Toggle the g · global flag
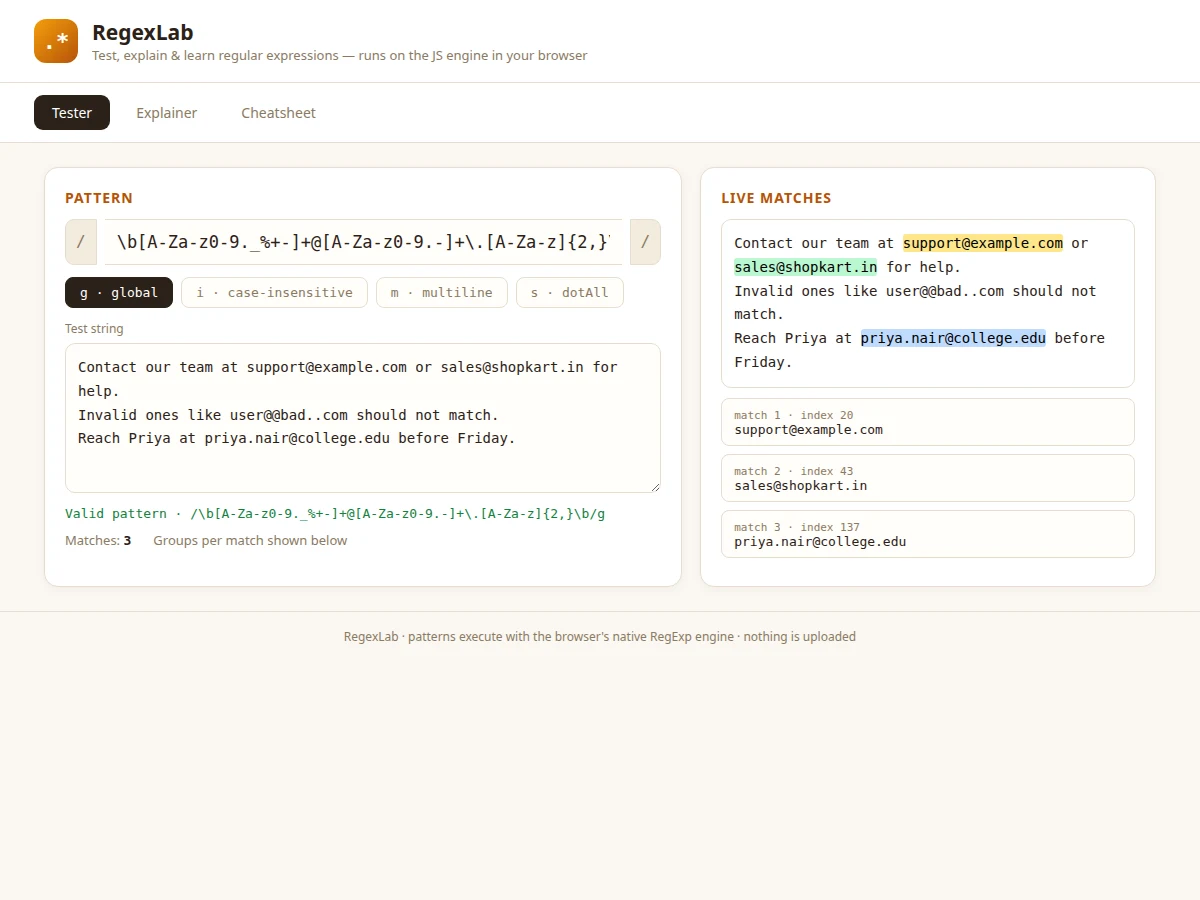The image size is (1200, 900). pos(119,292)
